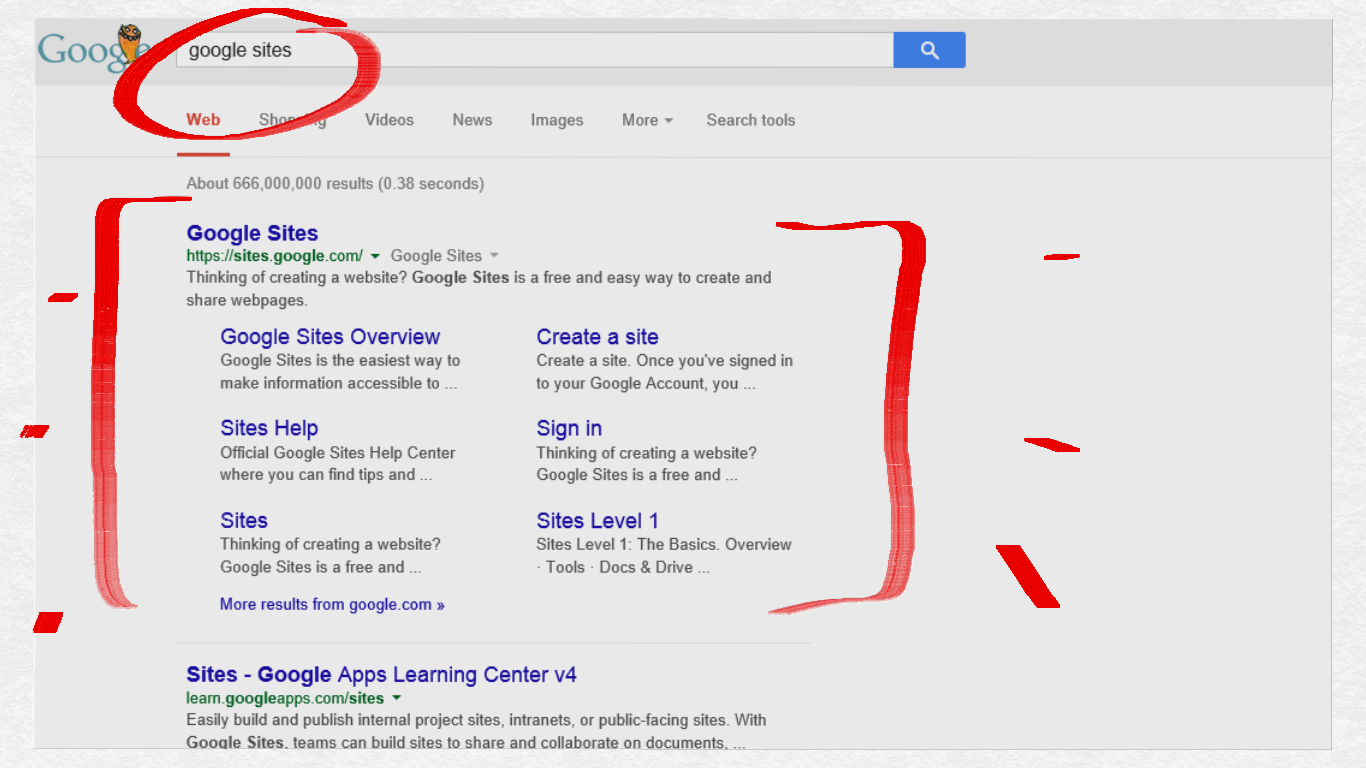Image resolution: width=1366 pixels, height=768 pixels.
Task: Open the Google Sites Overview sitelink
Action: (330, 337)
